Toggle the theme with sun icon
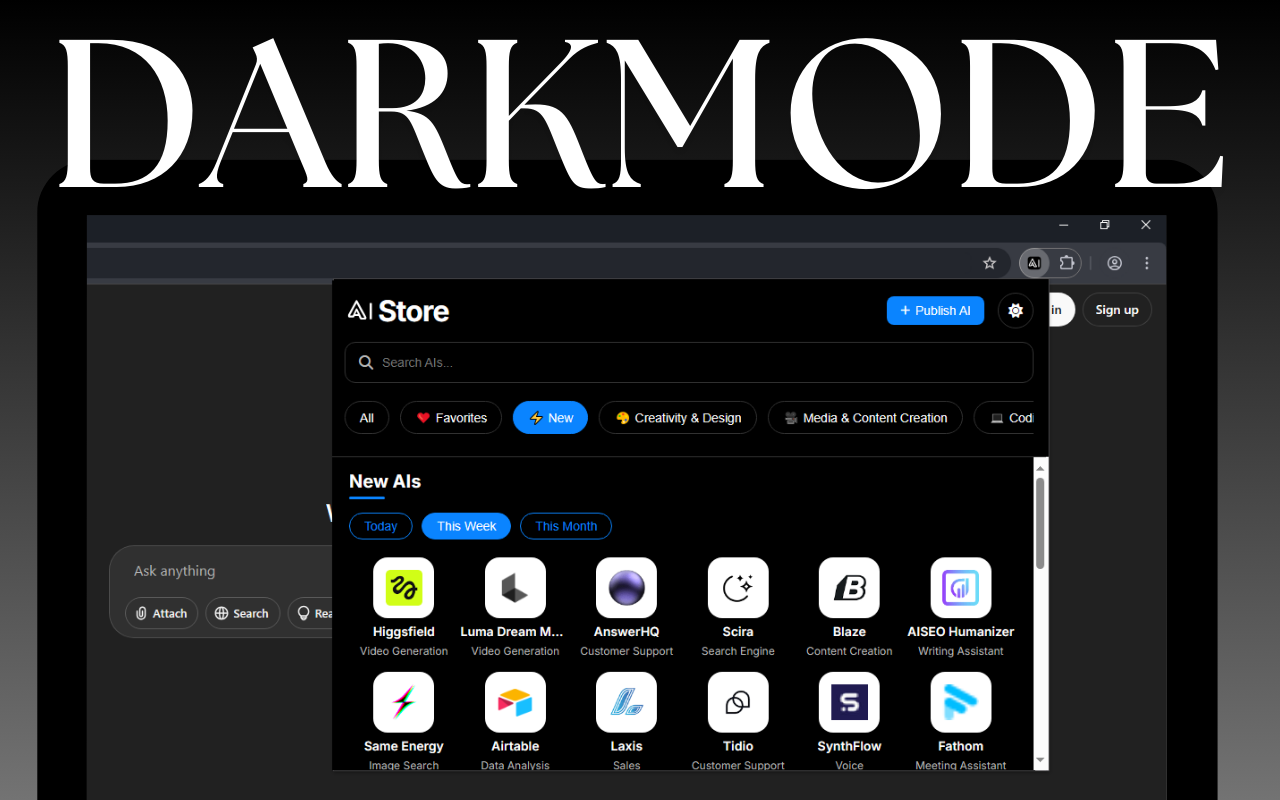1280x800 pixels. tap(1016, 311)
